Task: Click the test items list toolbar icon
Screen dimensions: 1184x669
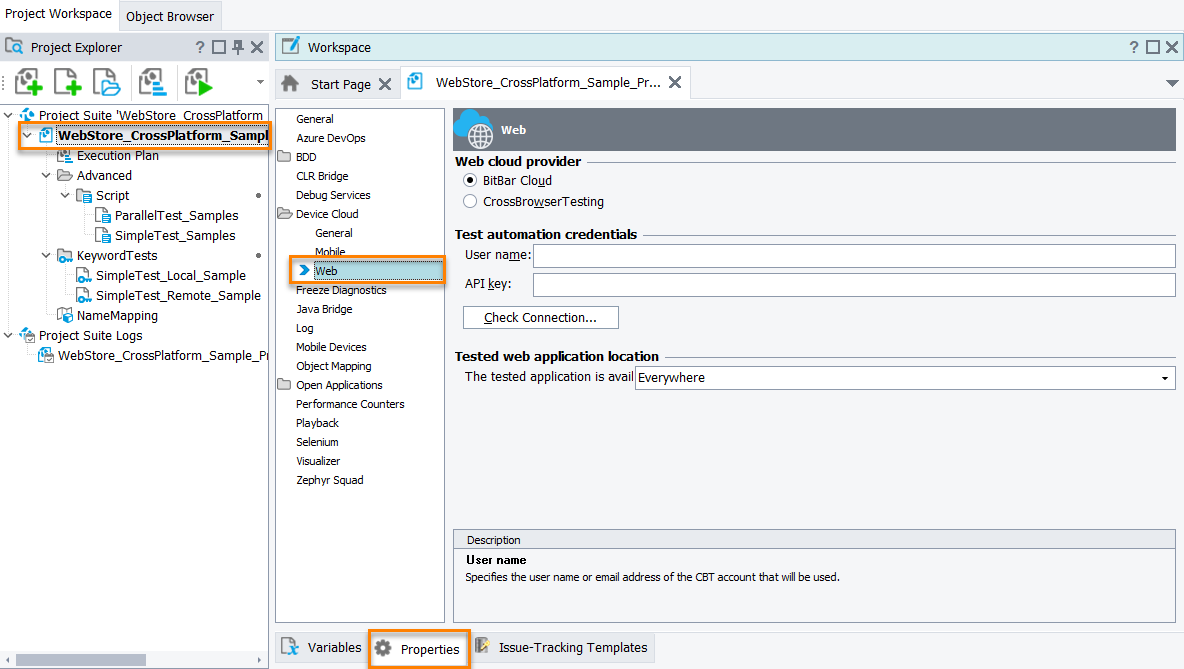Action: tap(152, 82)
